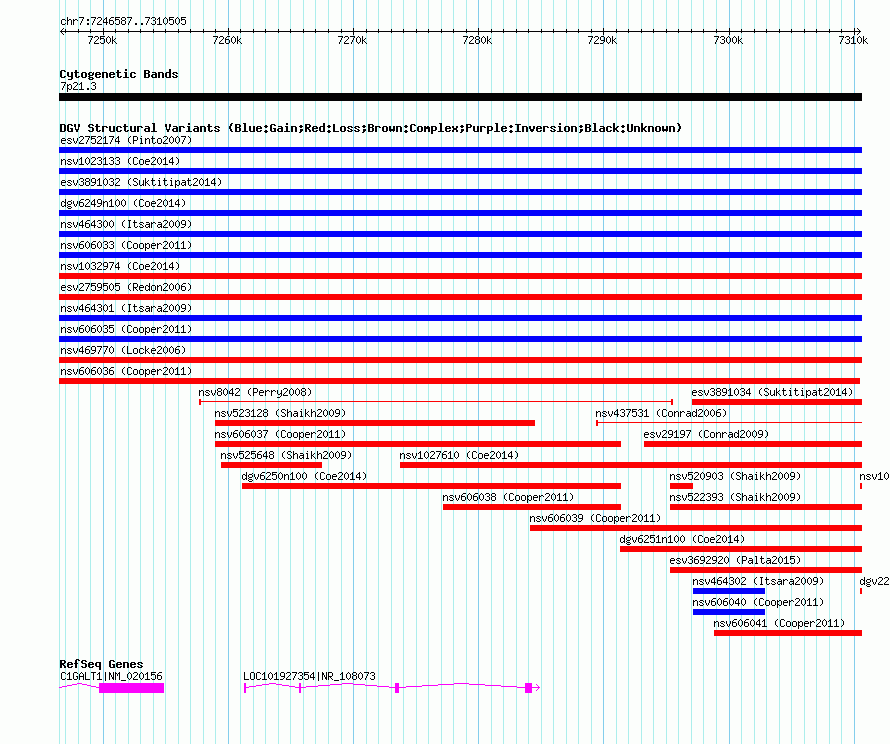Click the 7280k ruler position
The height and width of the screenshot is (744, 890).
pos(477,40)
